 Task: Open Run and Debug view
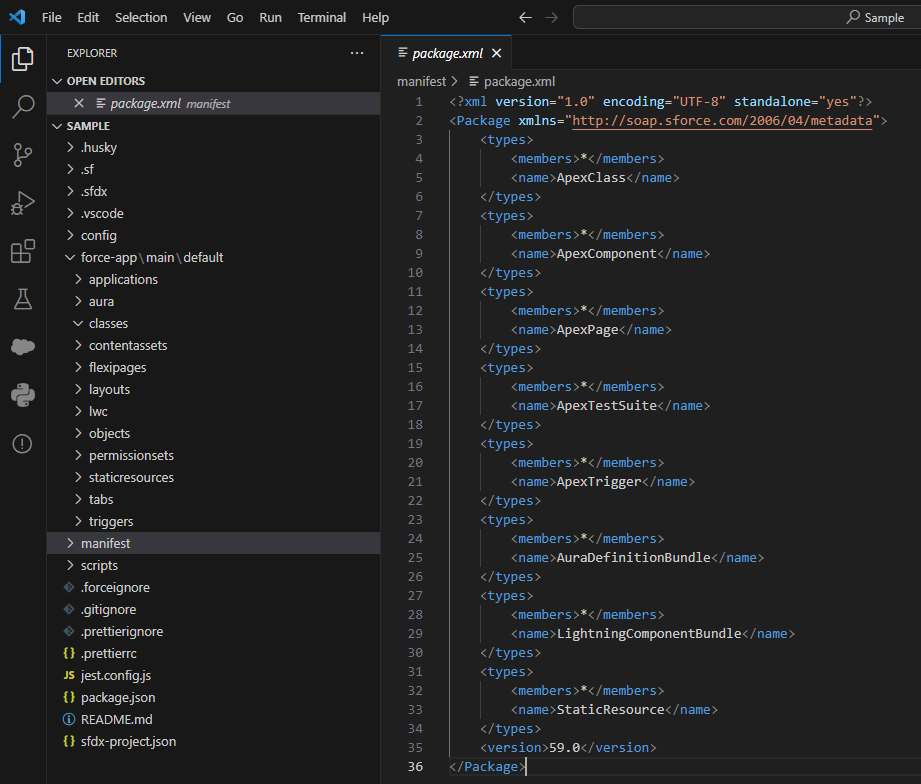click(x=22, y=203)
